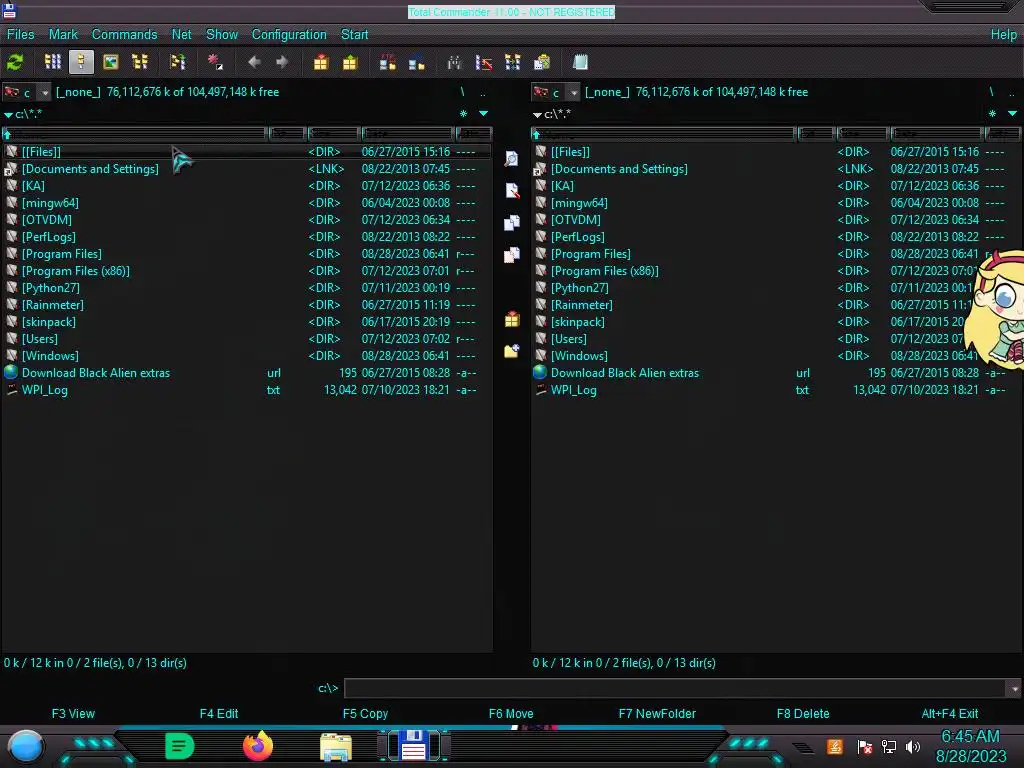Select [Program Files] in the left panel
The image size is (1024, 768).
[247, 254]
